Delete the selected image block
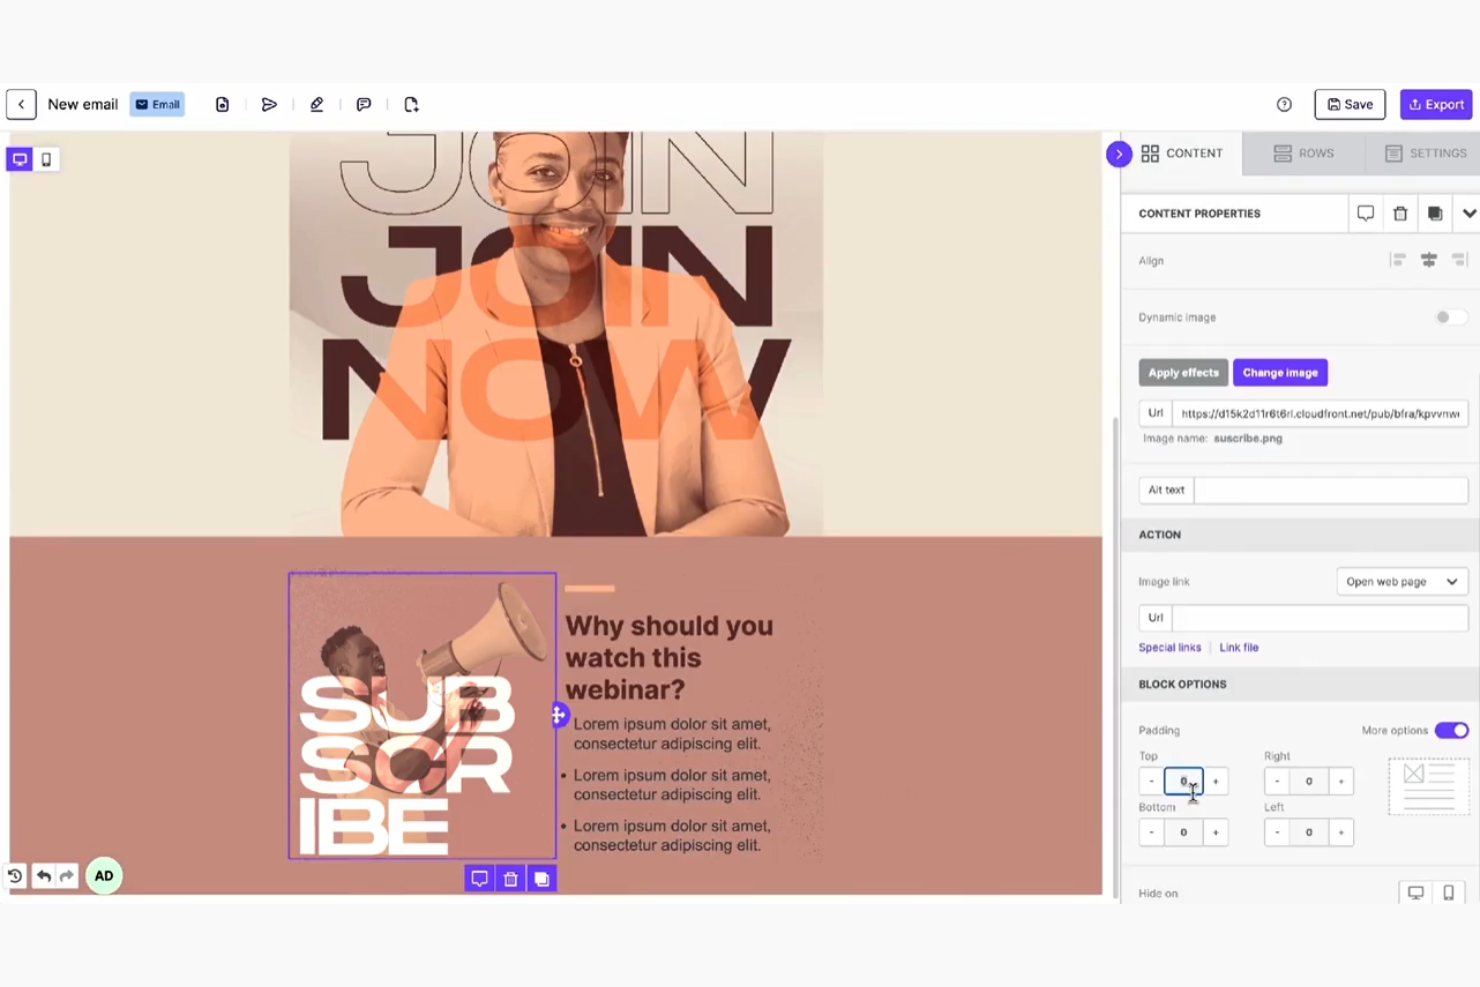Screen dimensions: 1480x987 pos(510,877)
